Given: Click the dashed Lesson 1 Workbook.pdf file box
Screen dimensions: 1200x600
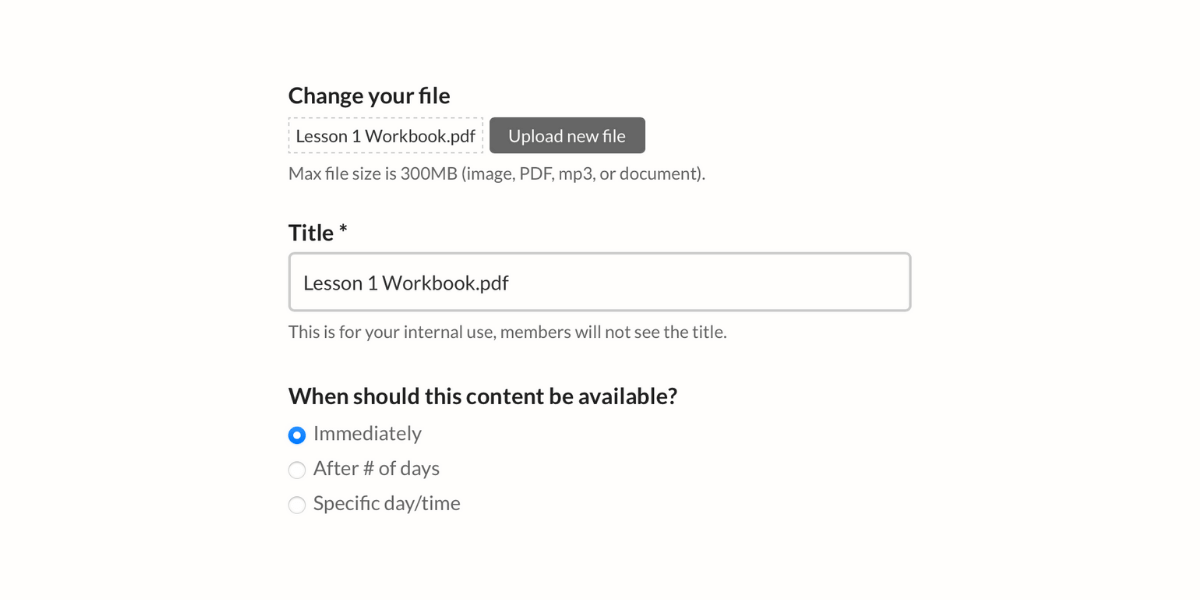Looking at the screenshot, I should pyautogui.click(x=385, y=136).
